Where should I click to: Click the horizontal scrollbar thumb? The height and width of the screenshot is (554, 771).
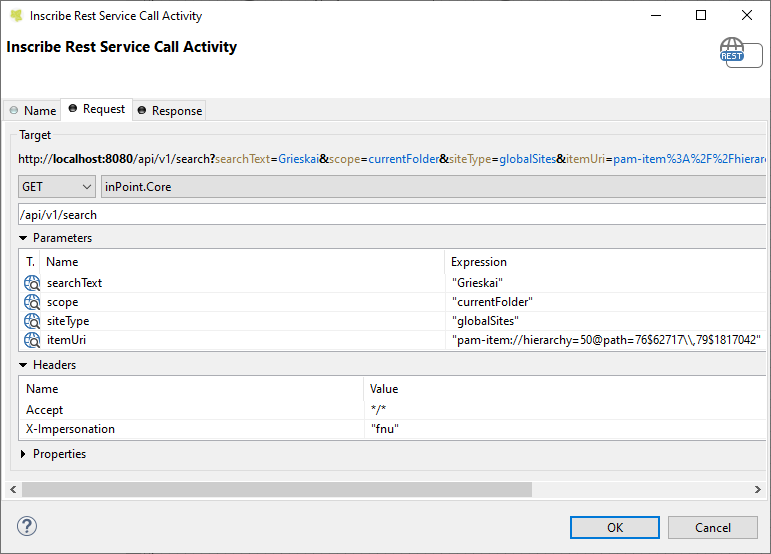[x=277, y=490]
